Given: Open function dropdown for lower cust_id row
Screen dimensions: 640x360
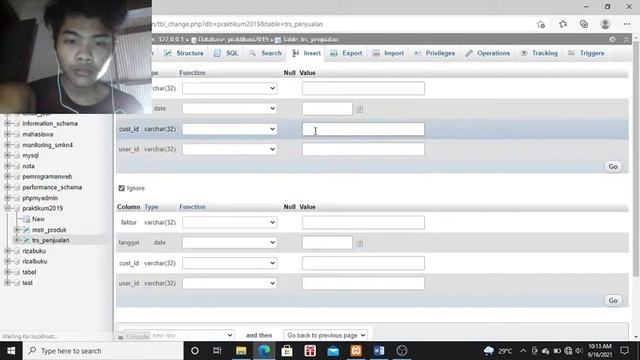Looking at the screenshot, I should (x=229, y=263).
